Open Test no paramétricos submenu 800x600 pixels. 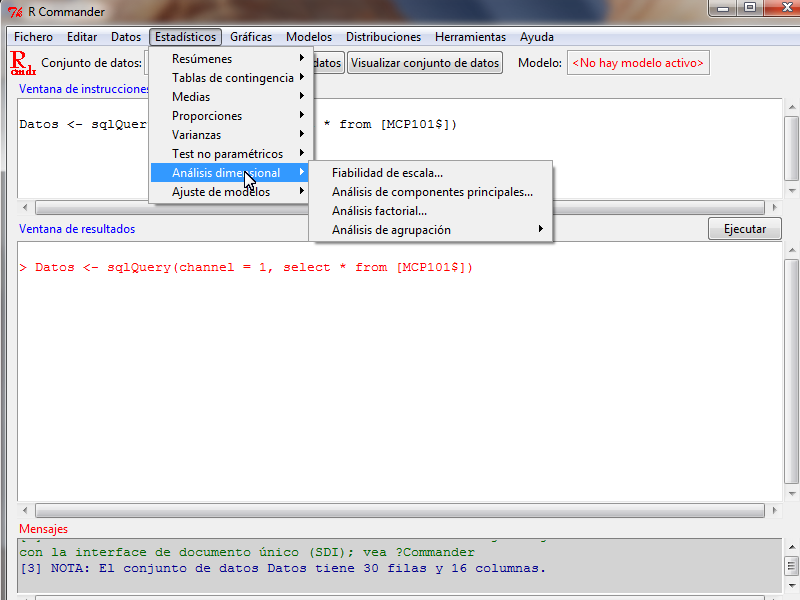point(227,154)
